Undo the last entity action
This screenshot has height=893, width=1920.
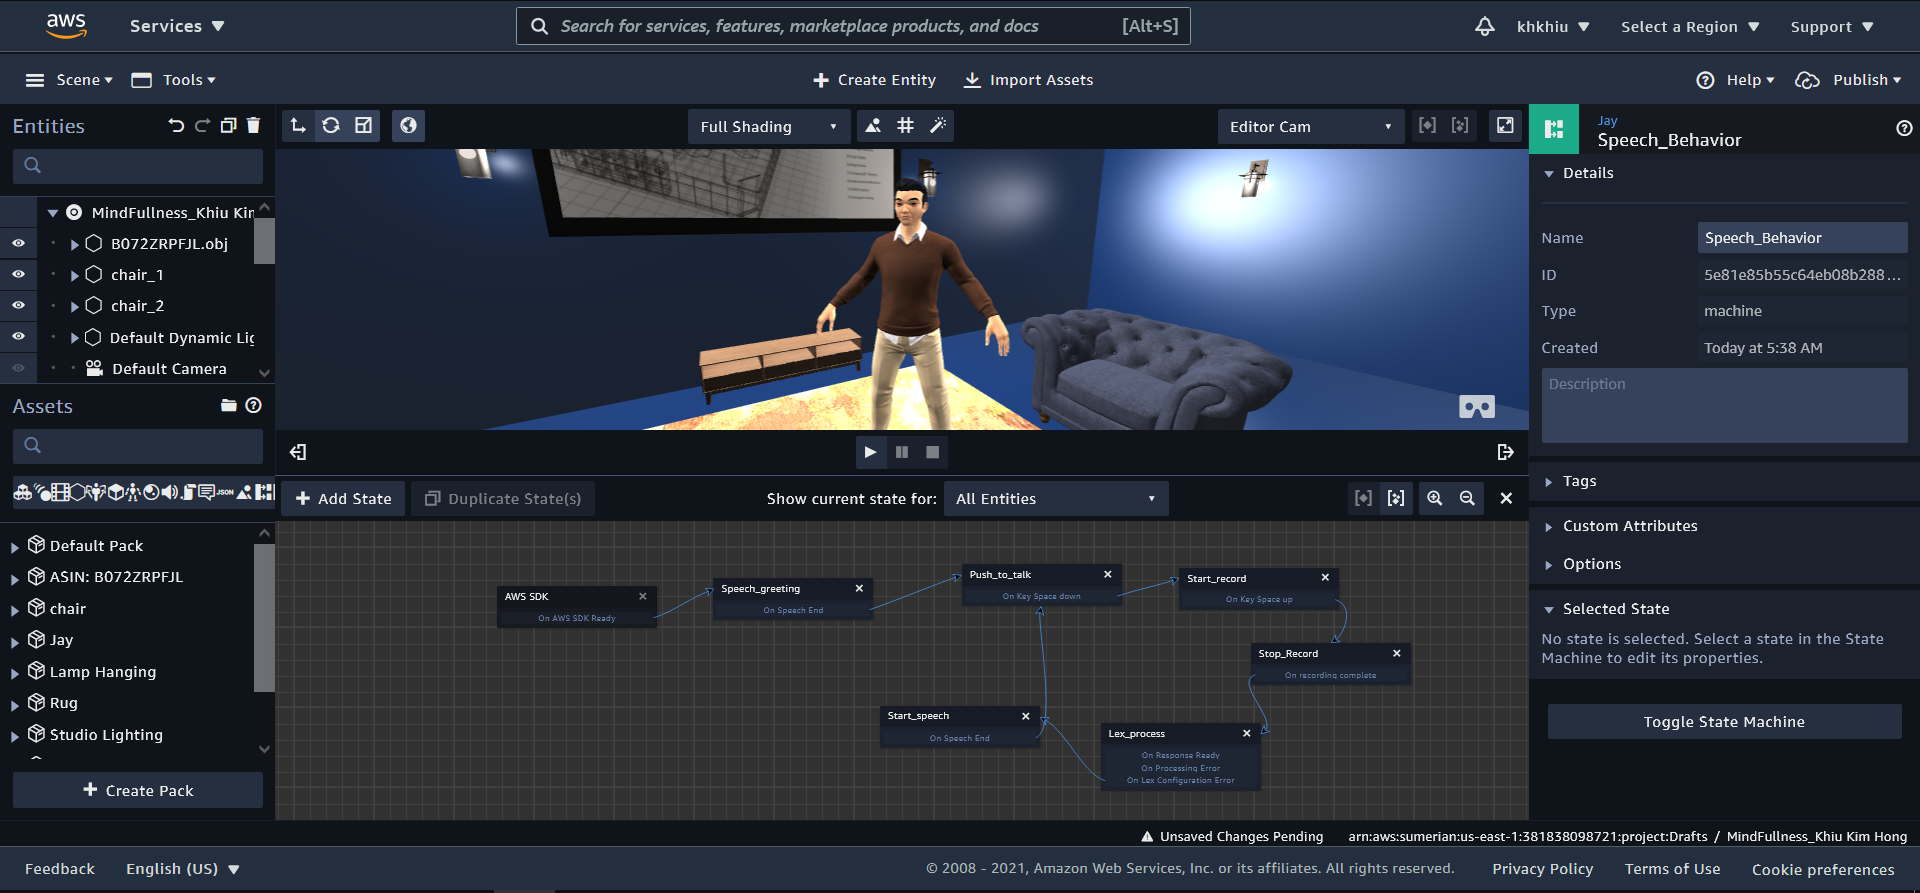(x=177, y=126)
